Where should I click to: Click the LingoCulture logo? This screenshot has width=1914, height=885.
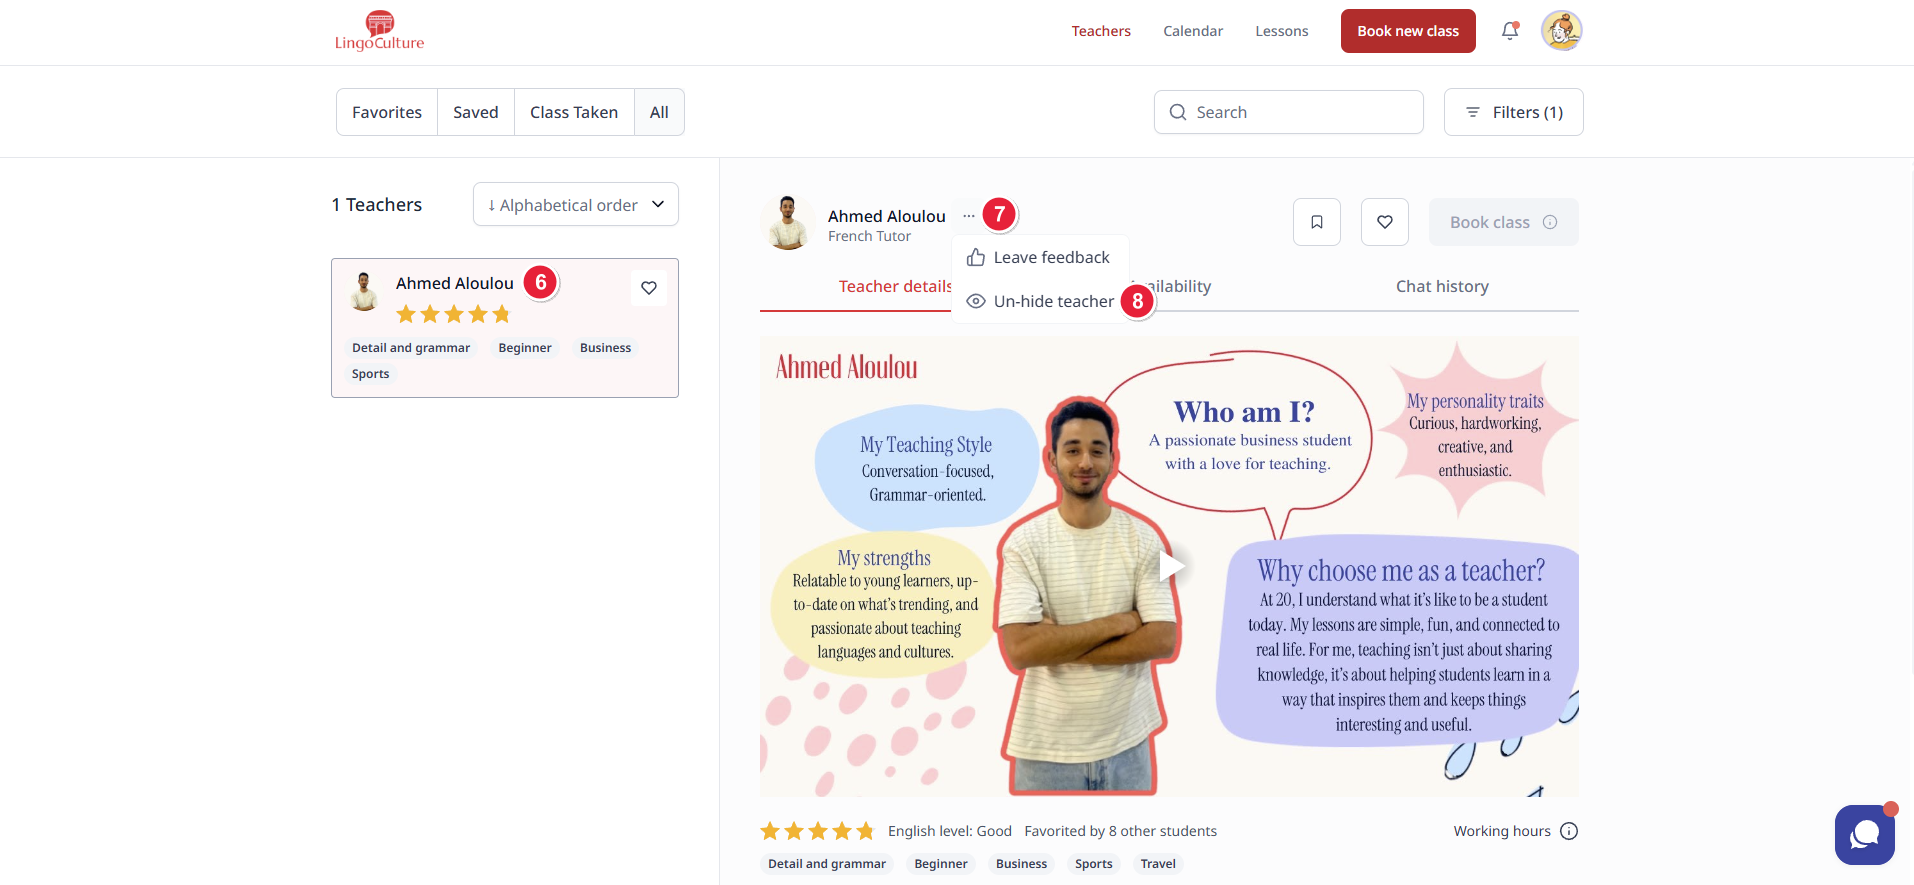click(x=379, y=31)
